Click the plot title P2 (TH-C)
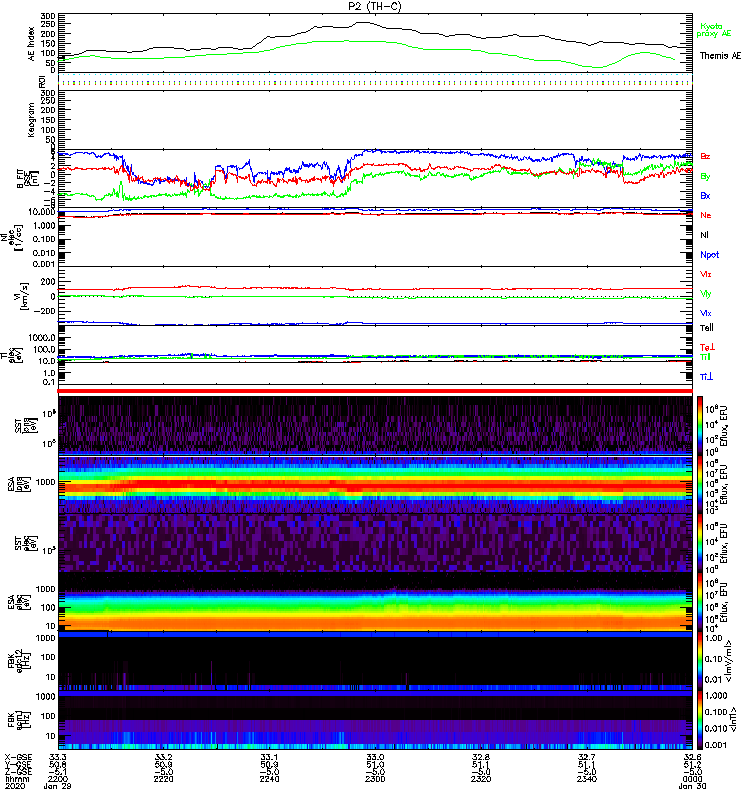This screenshot has width=750, height=800. coord(374,6)
